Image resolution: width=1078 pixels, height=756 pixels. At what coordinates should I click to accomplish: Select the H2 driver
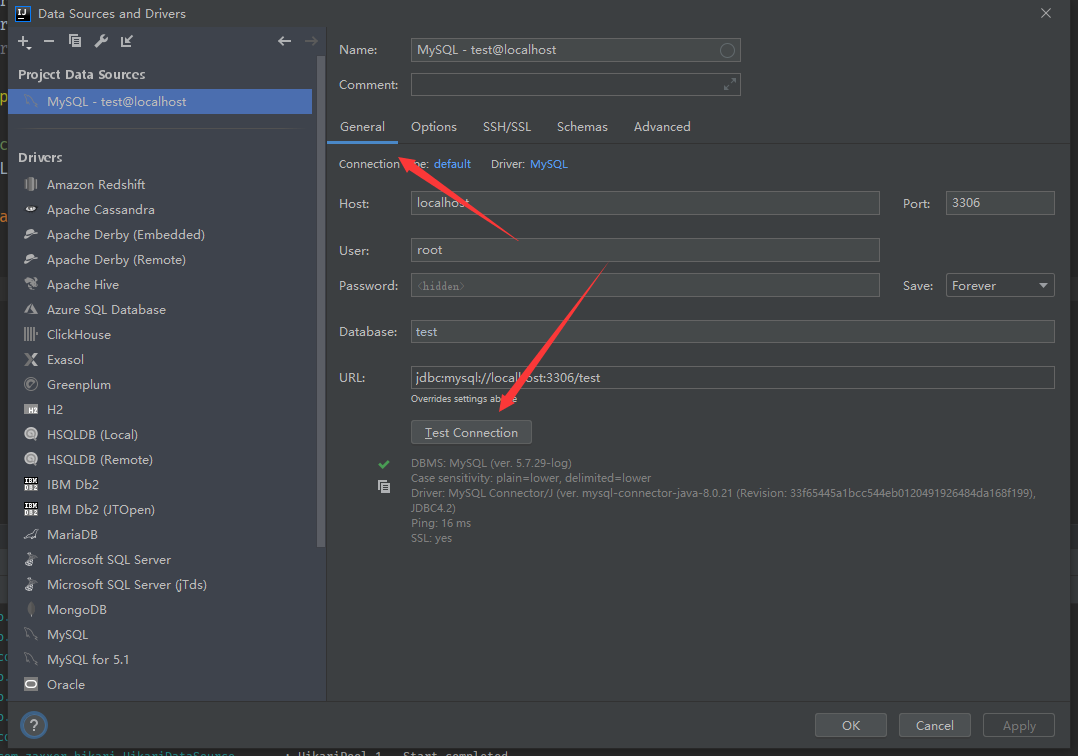(54, 410)
